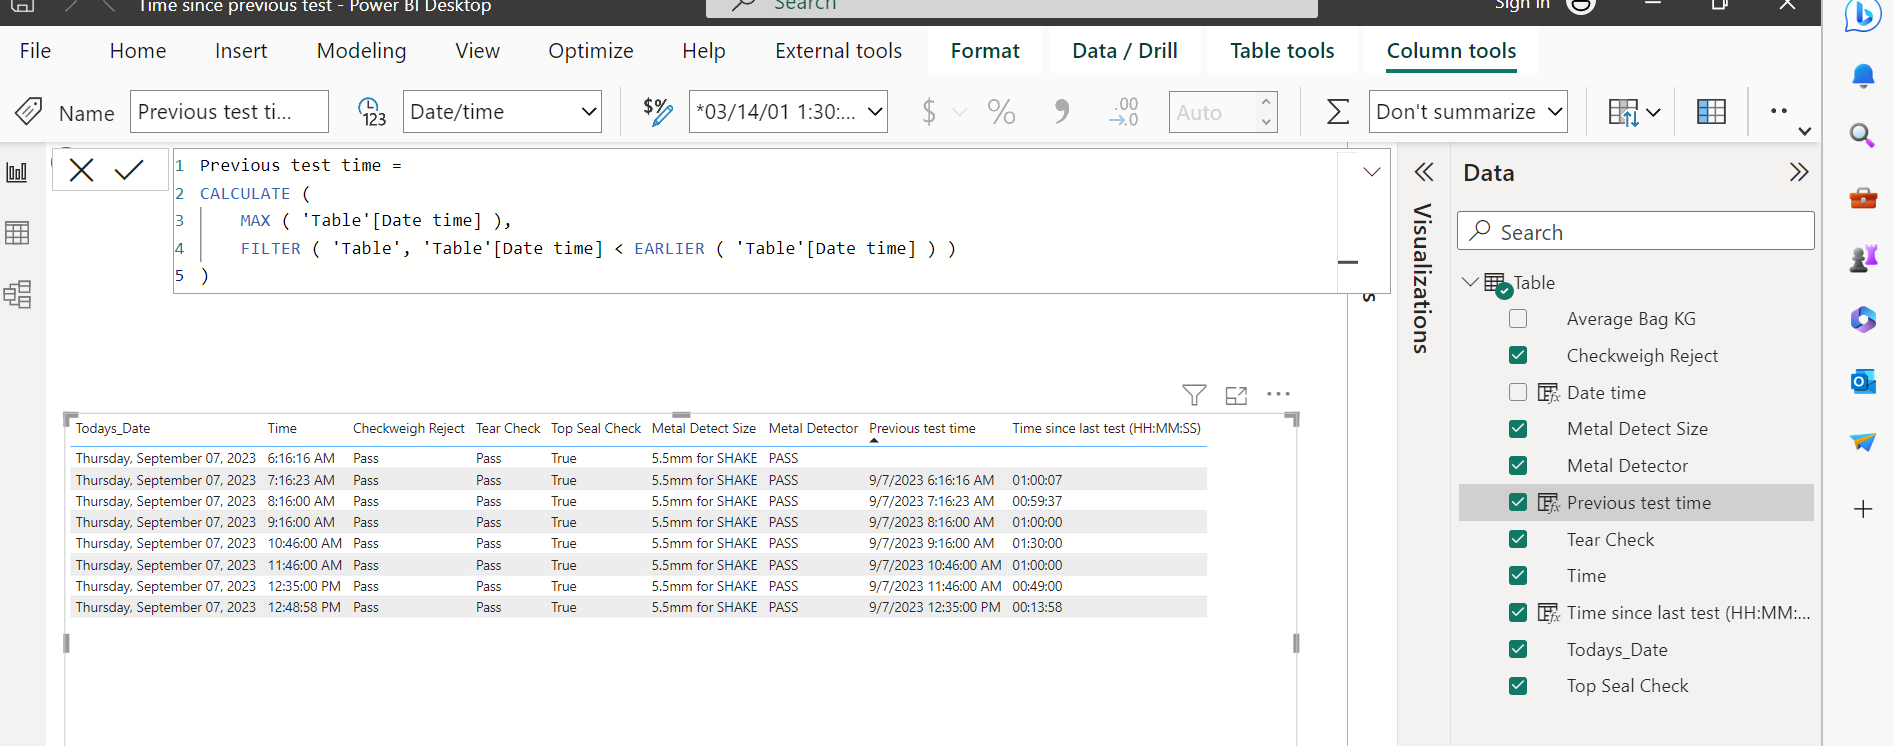Expand the formula bar chevron
Viewport: 1894px width, 746px height.
pyautogui.click(x=1372, y=172)
